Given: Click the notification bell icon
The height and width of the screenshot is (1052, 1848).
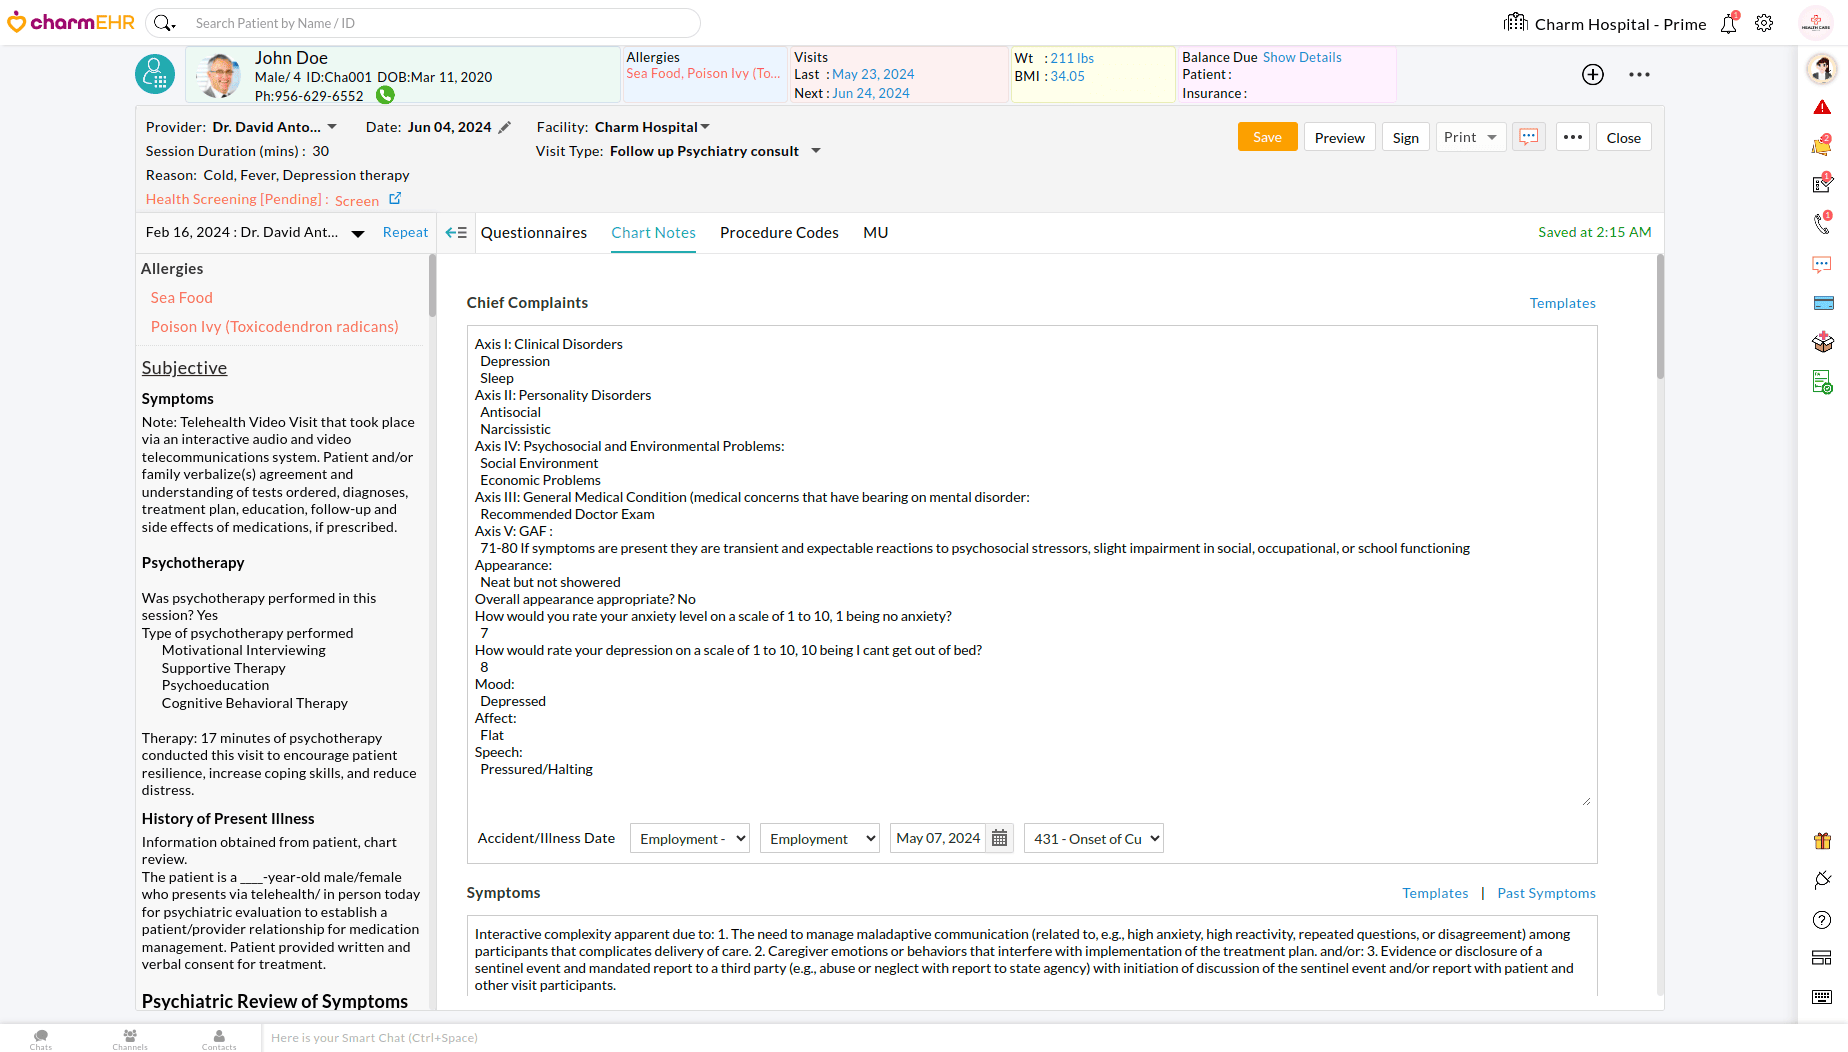Looking at the screenshot, I should (1728, 24).
